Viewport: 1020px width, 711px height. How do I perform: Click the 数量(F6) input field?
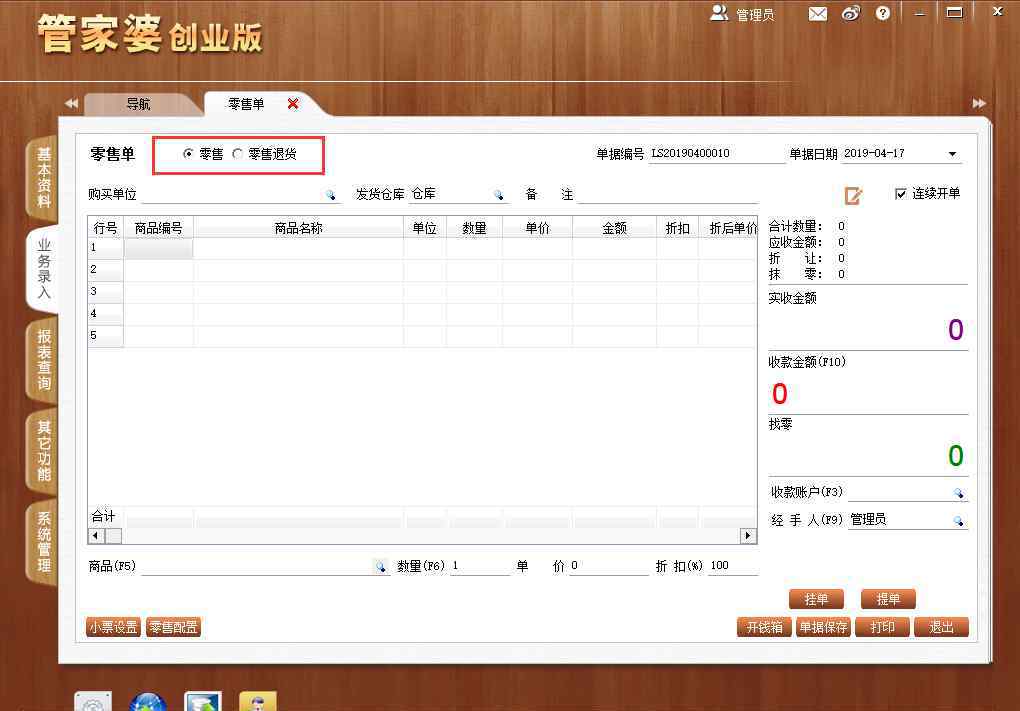pos(480,566)
